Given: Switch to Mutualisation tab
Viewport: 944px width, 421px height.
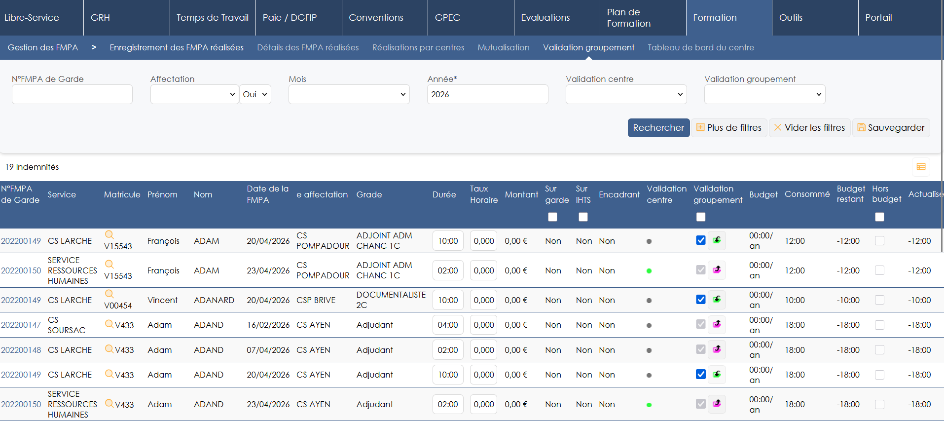Looking at the screenshot, I should click(x=503, y=48).
